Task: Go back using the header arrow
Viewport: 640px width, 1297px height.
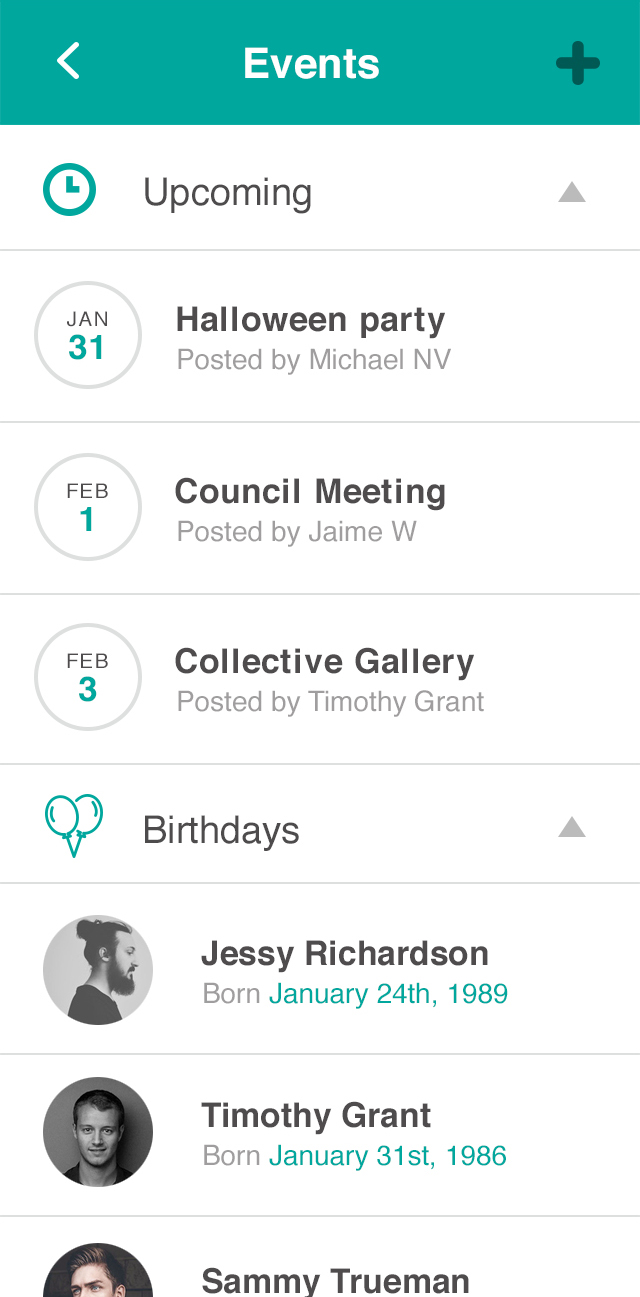Action: pyautogui.click(x=68, y=62)
